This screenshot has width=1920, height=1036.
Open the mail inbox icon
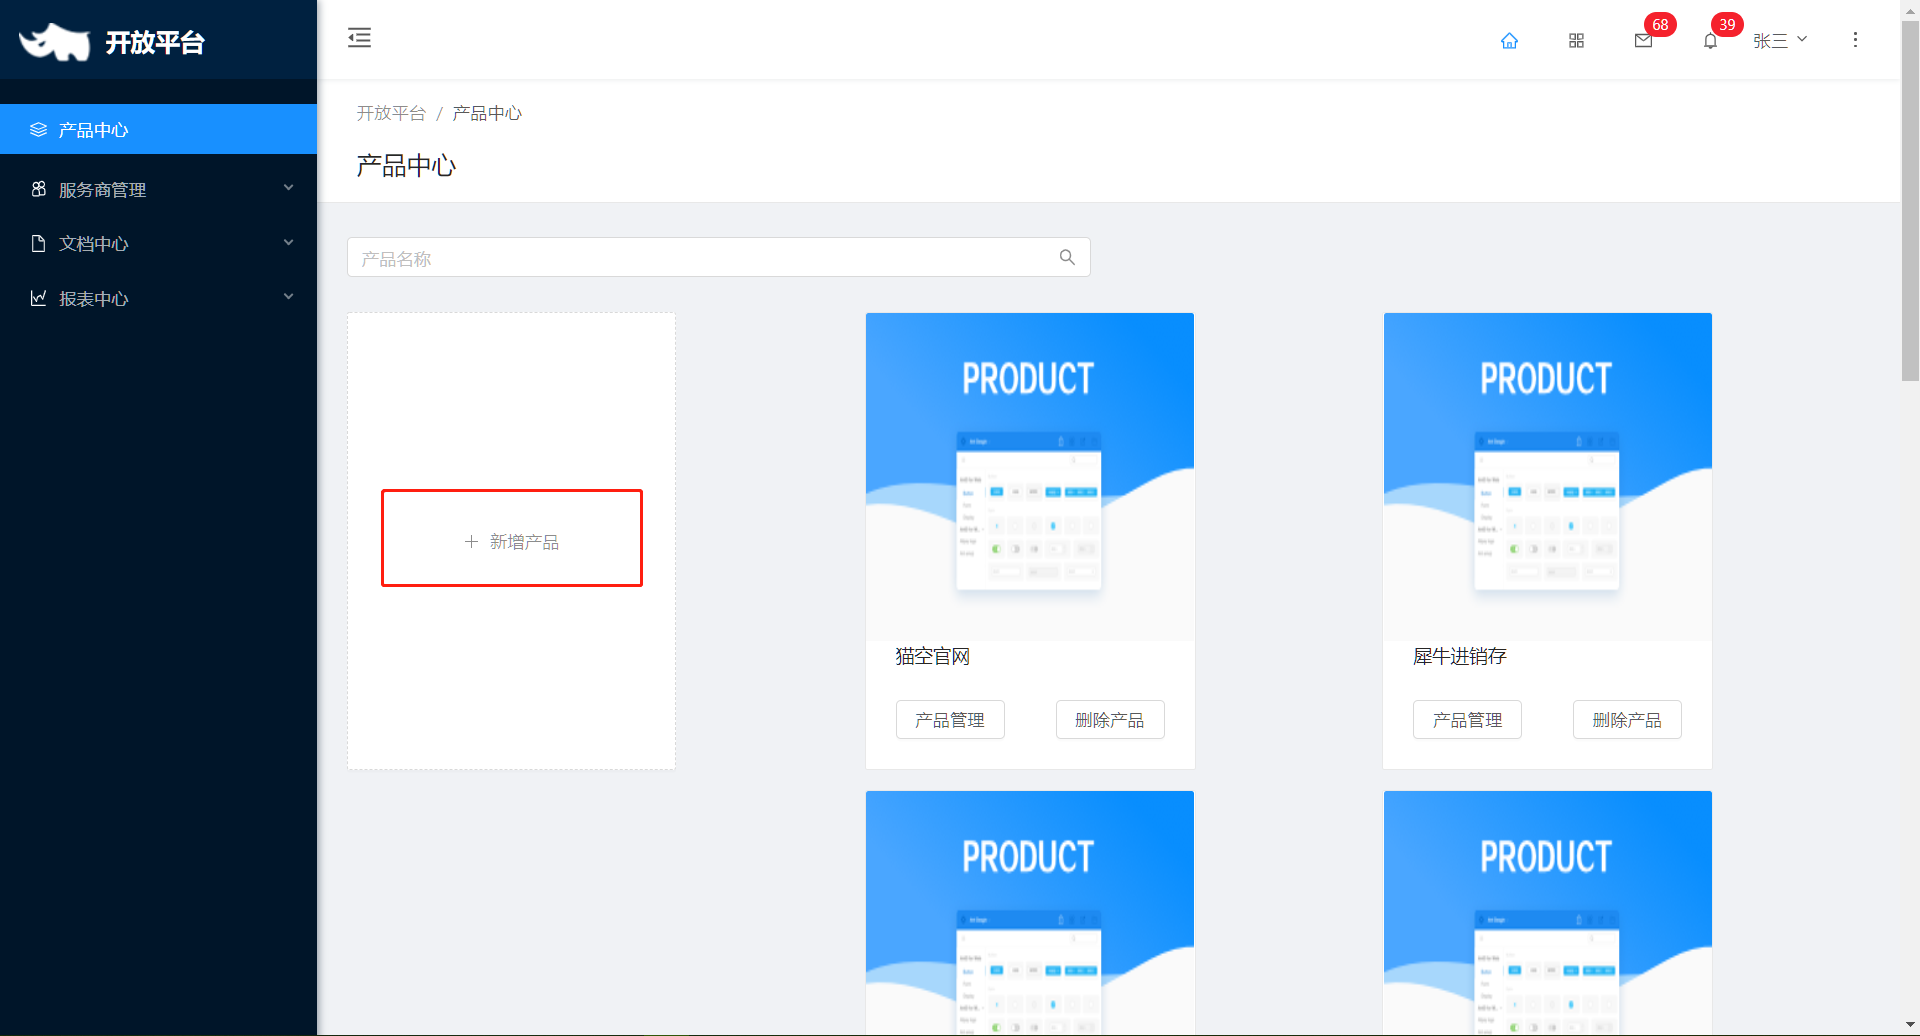point(1643,40)
